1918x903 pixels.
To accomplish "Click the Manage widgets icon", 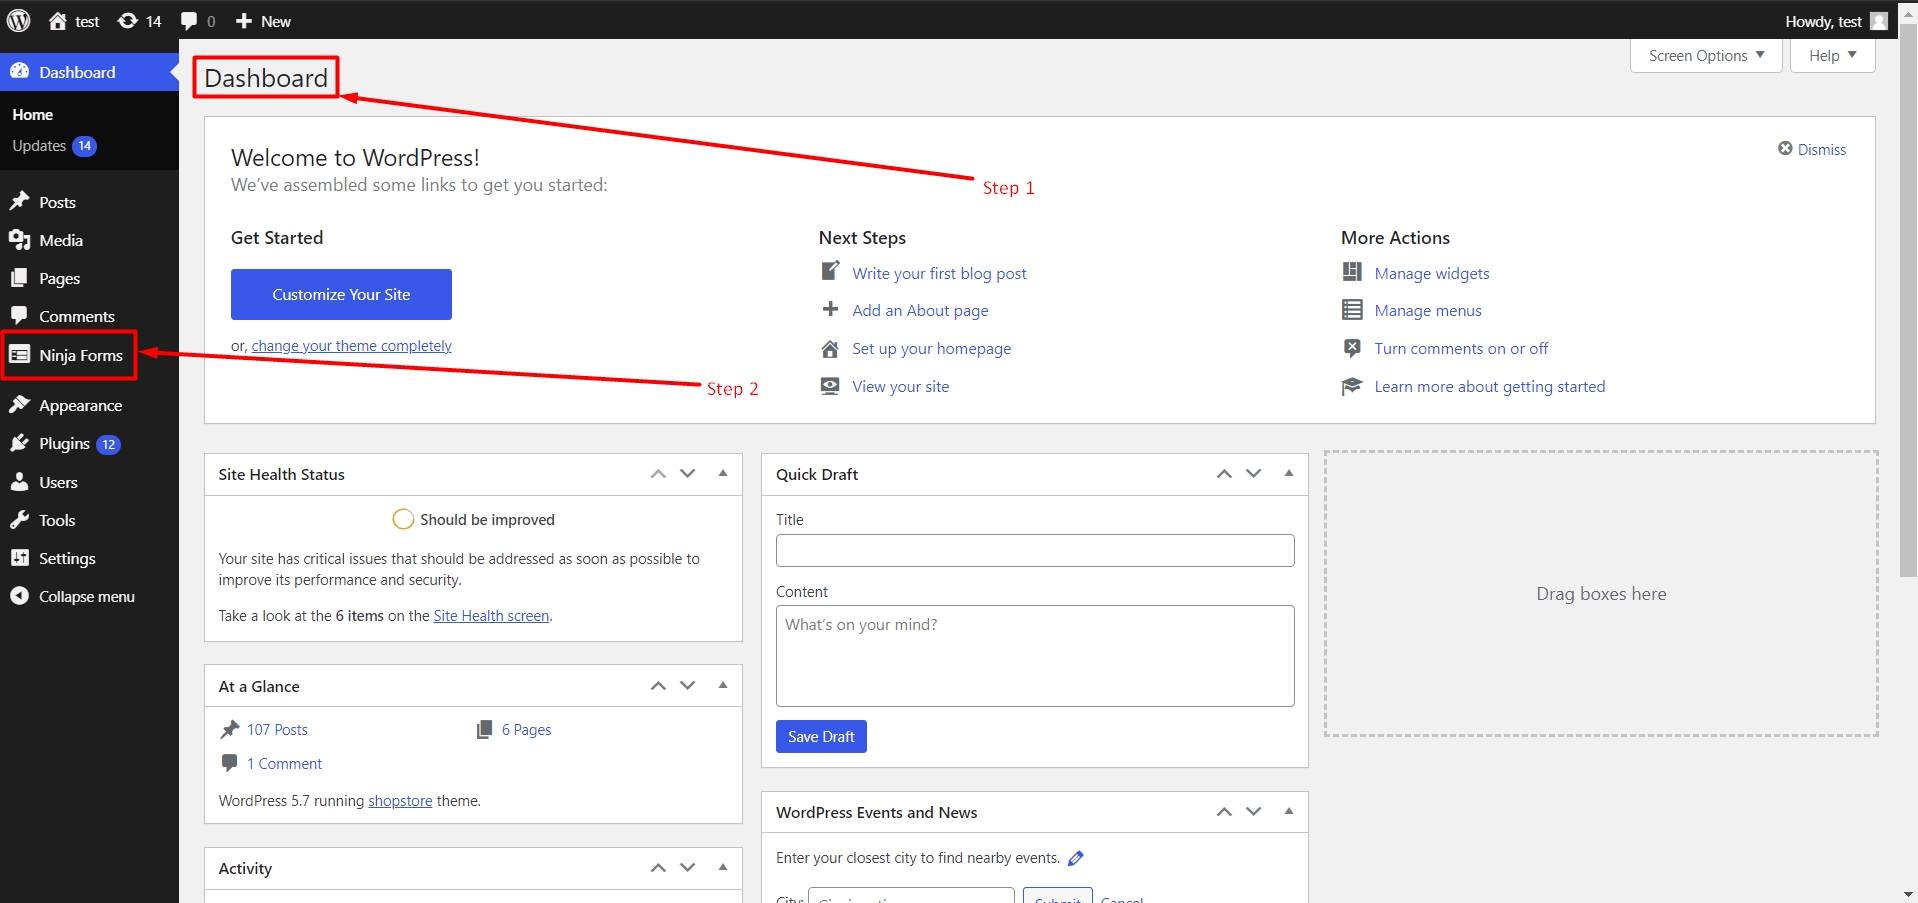I will (1352, 272).
